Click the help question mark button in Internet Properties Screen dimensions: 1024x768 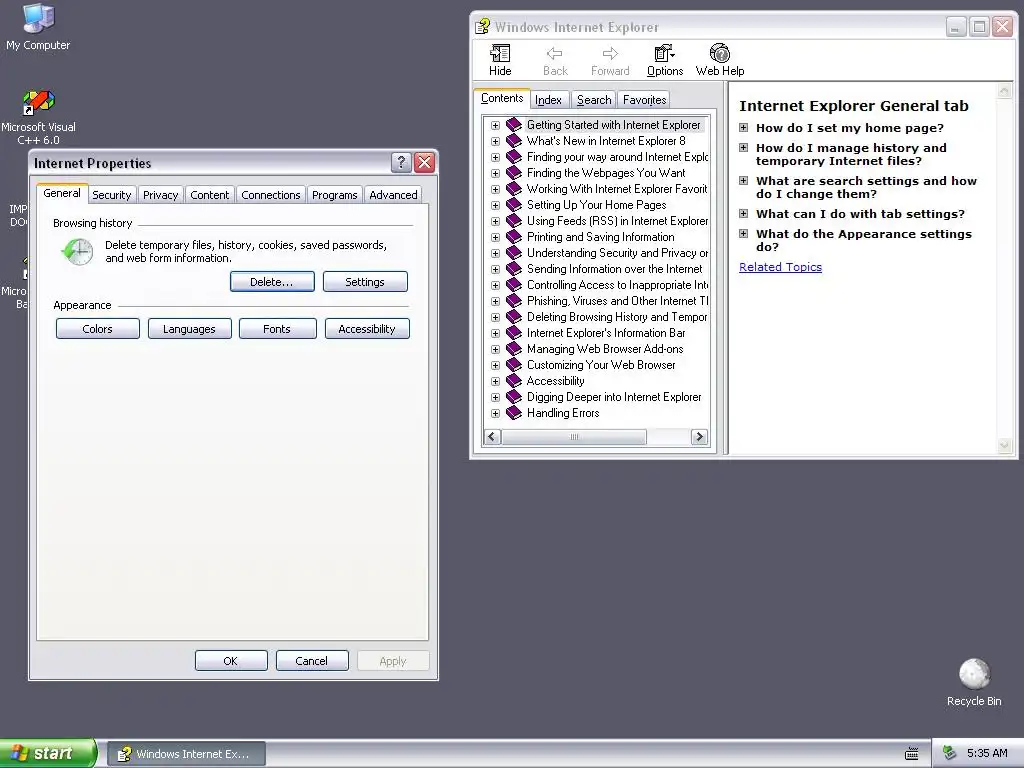(401, 163)
